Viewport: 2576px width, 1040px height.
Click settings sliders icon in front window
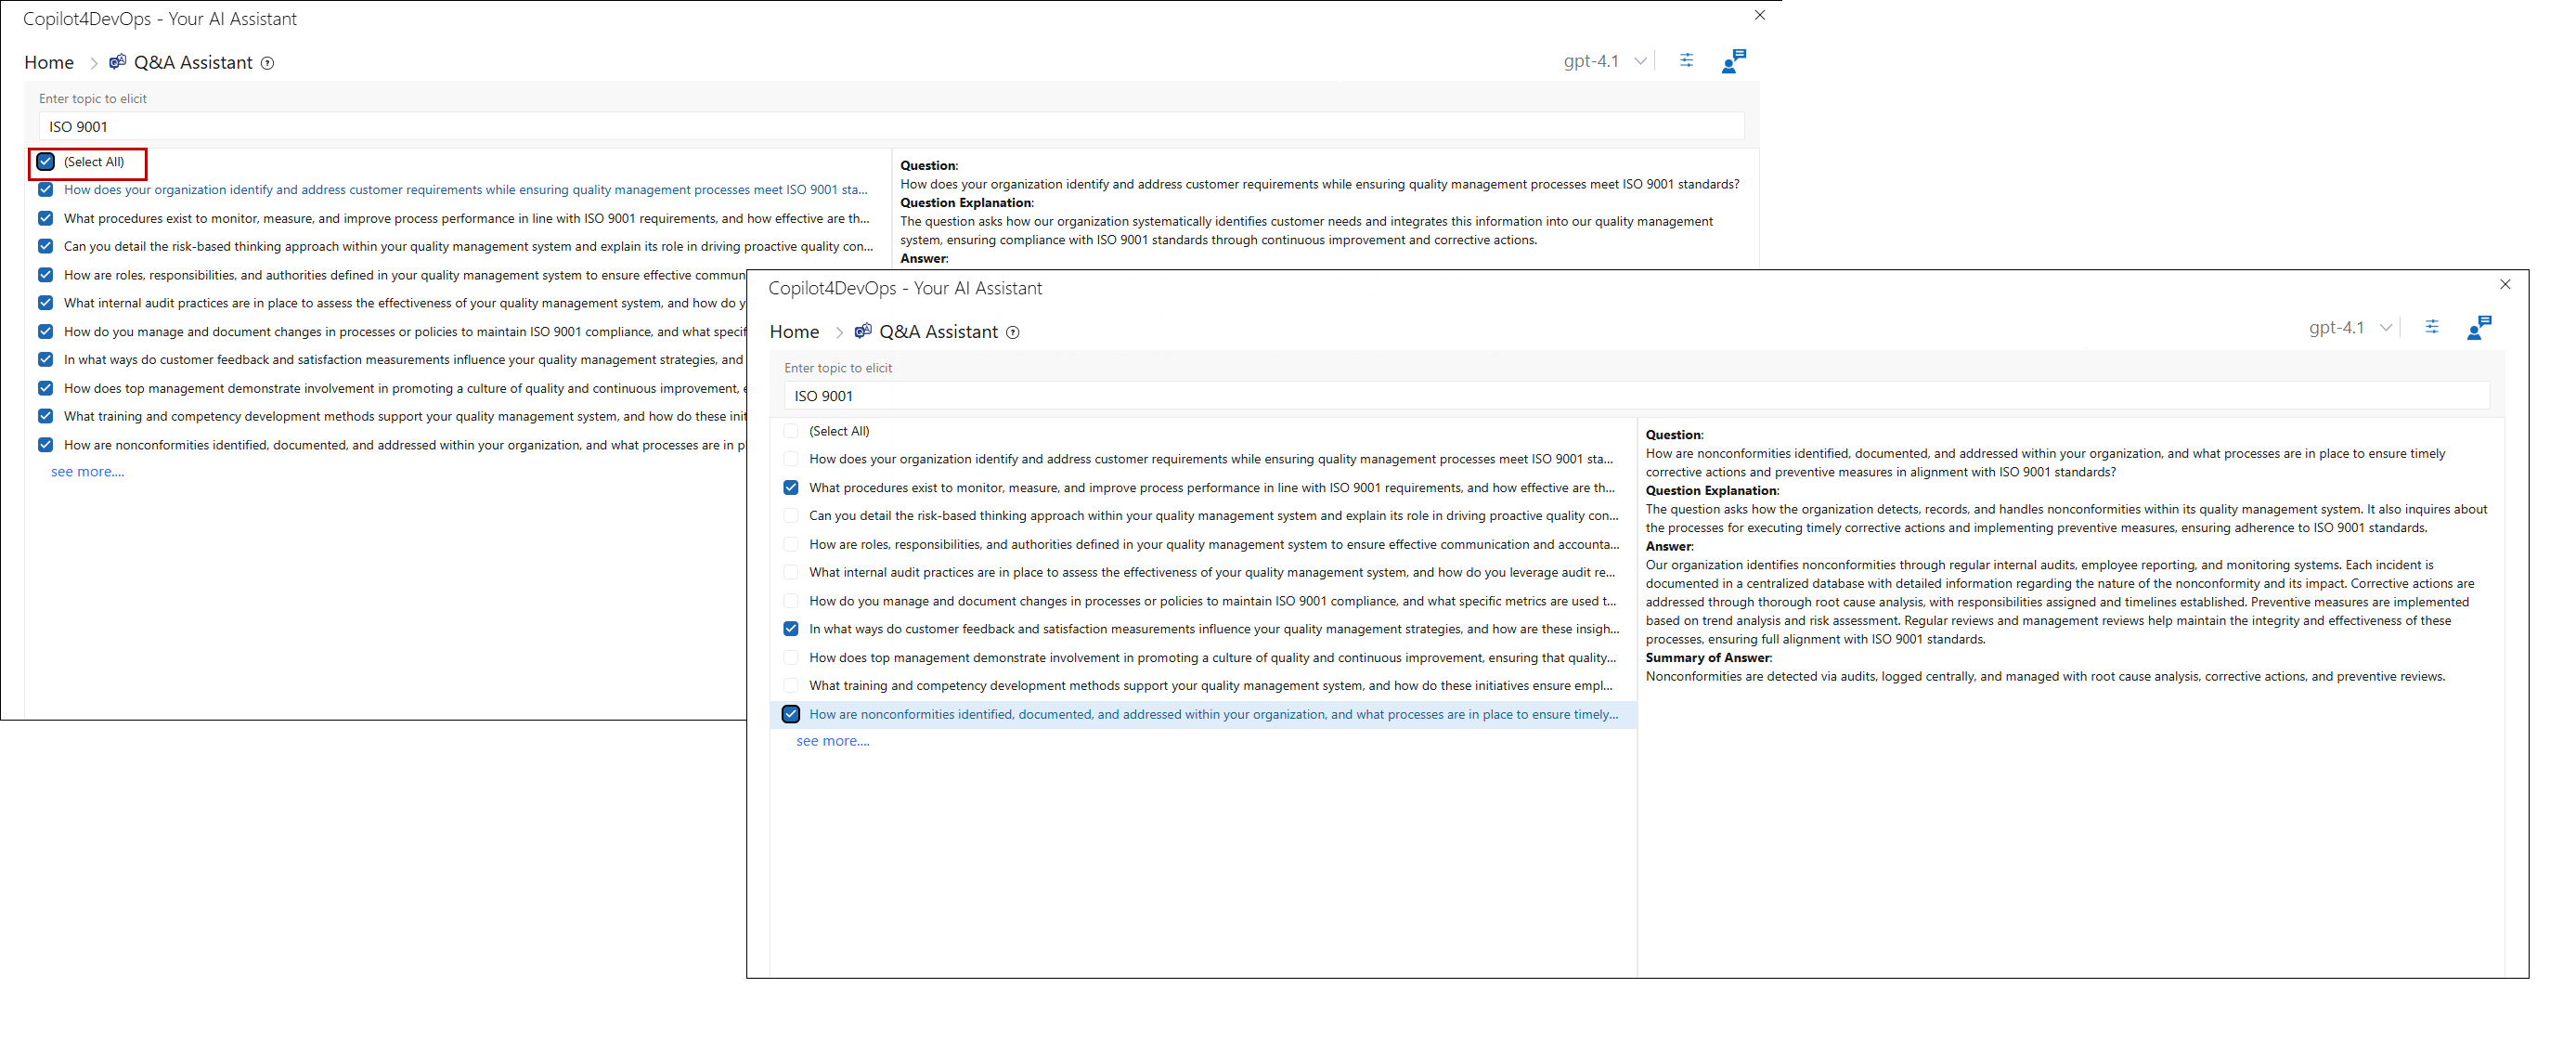[x=2431, y=327]
